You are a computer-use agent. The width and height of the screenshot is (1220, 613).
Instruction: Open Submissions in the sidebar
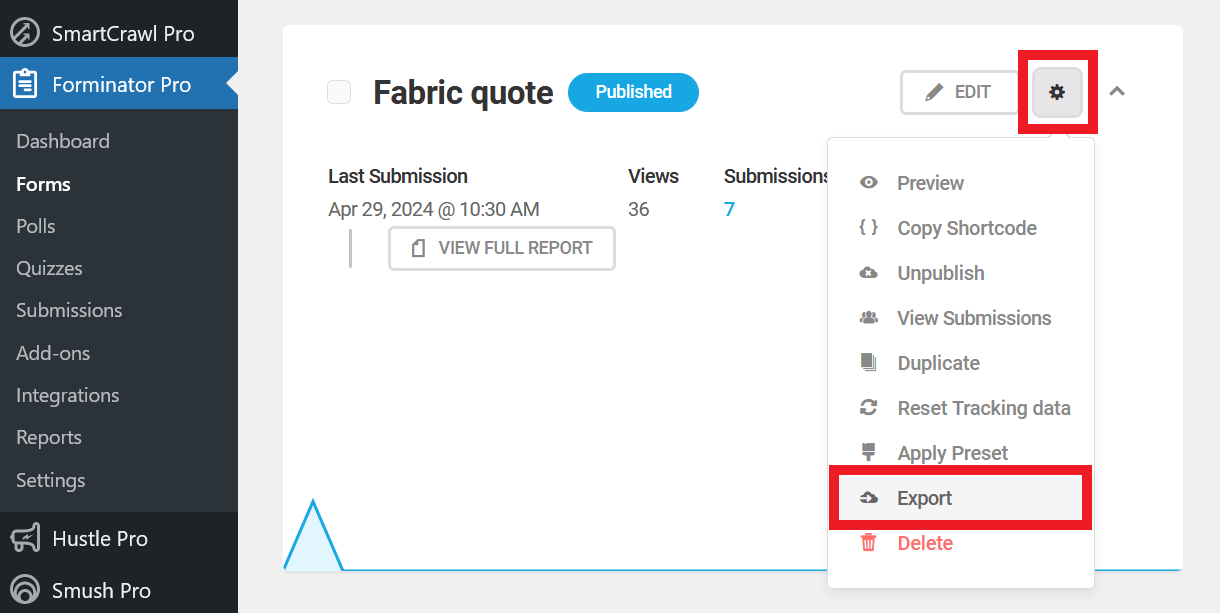(x=69, y=310)
